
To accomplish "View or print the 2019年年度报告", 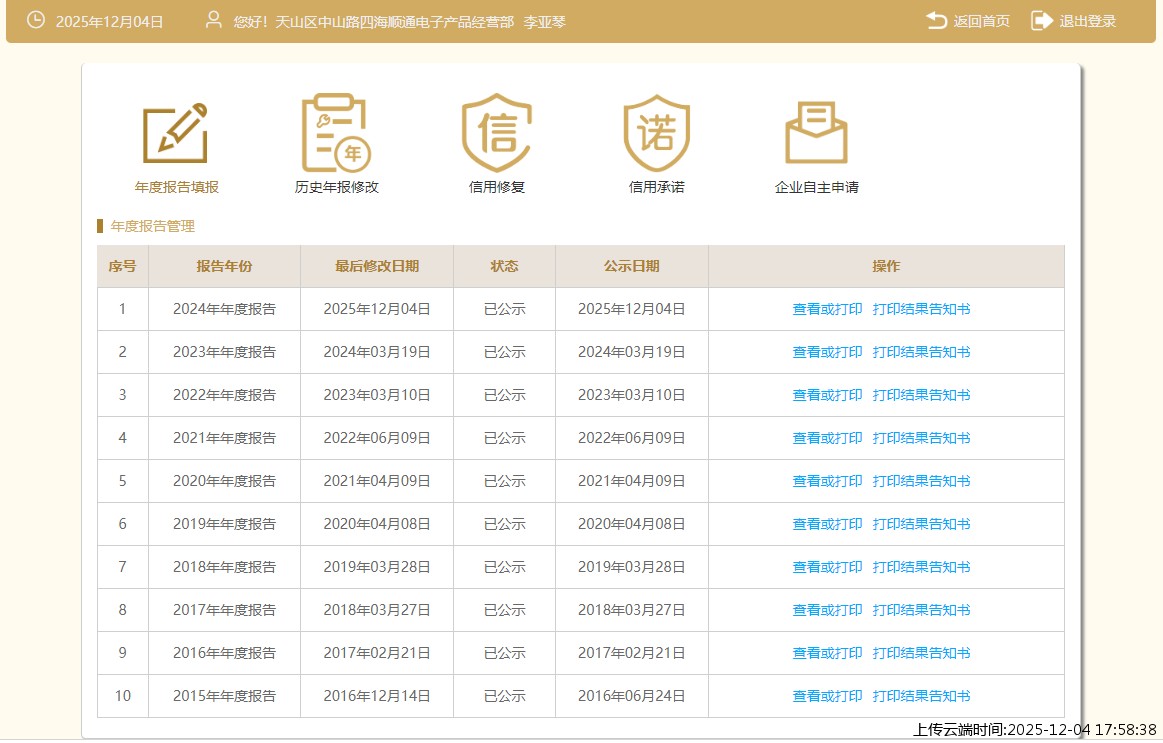I will [827, 524].
